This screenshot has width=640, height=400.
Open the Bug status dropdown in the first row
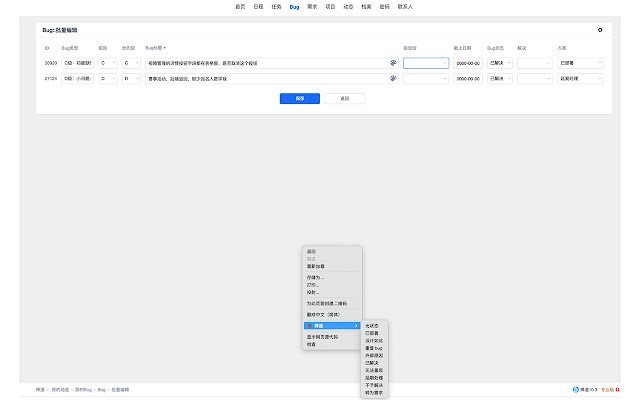click(x=500, y=63)
